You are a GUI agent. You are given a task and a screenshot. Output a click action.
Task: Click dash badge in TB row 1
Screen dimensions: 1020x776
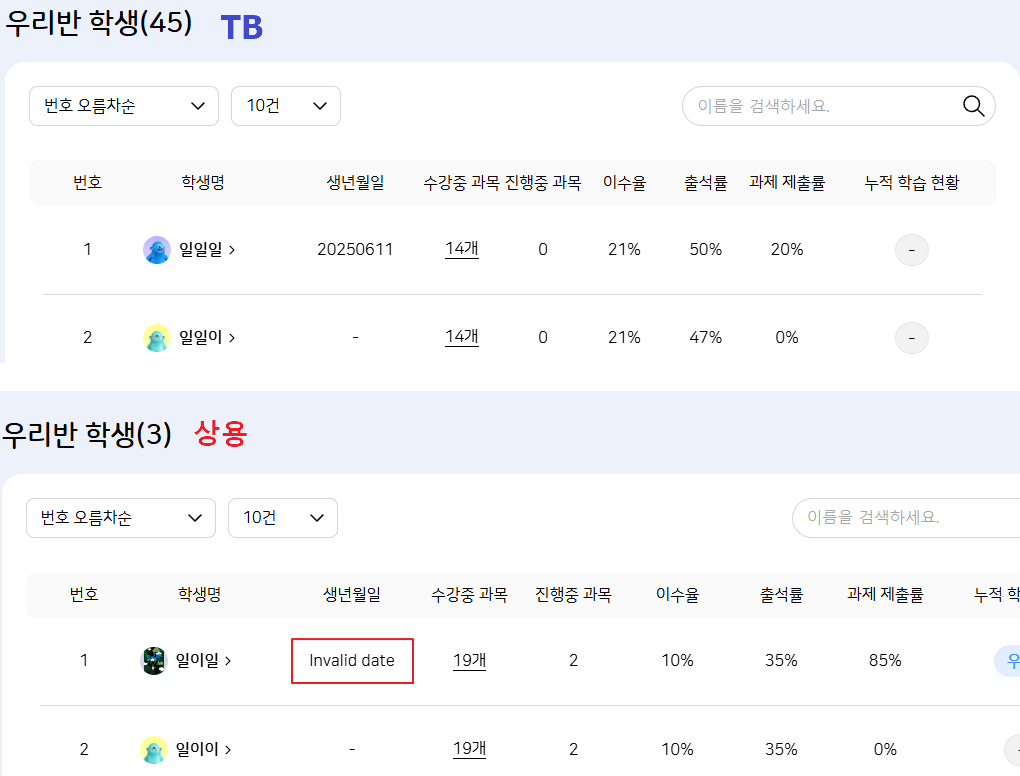tap(911, 250)
